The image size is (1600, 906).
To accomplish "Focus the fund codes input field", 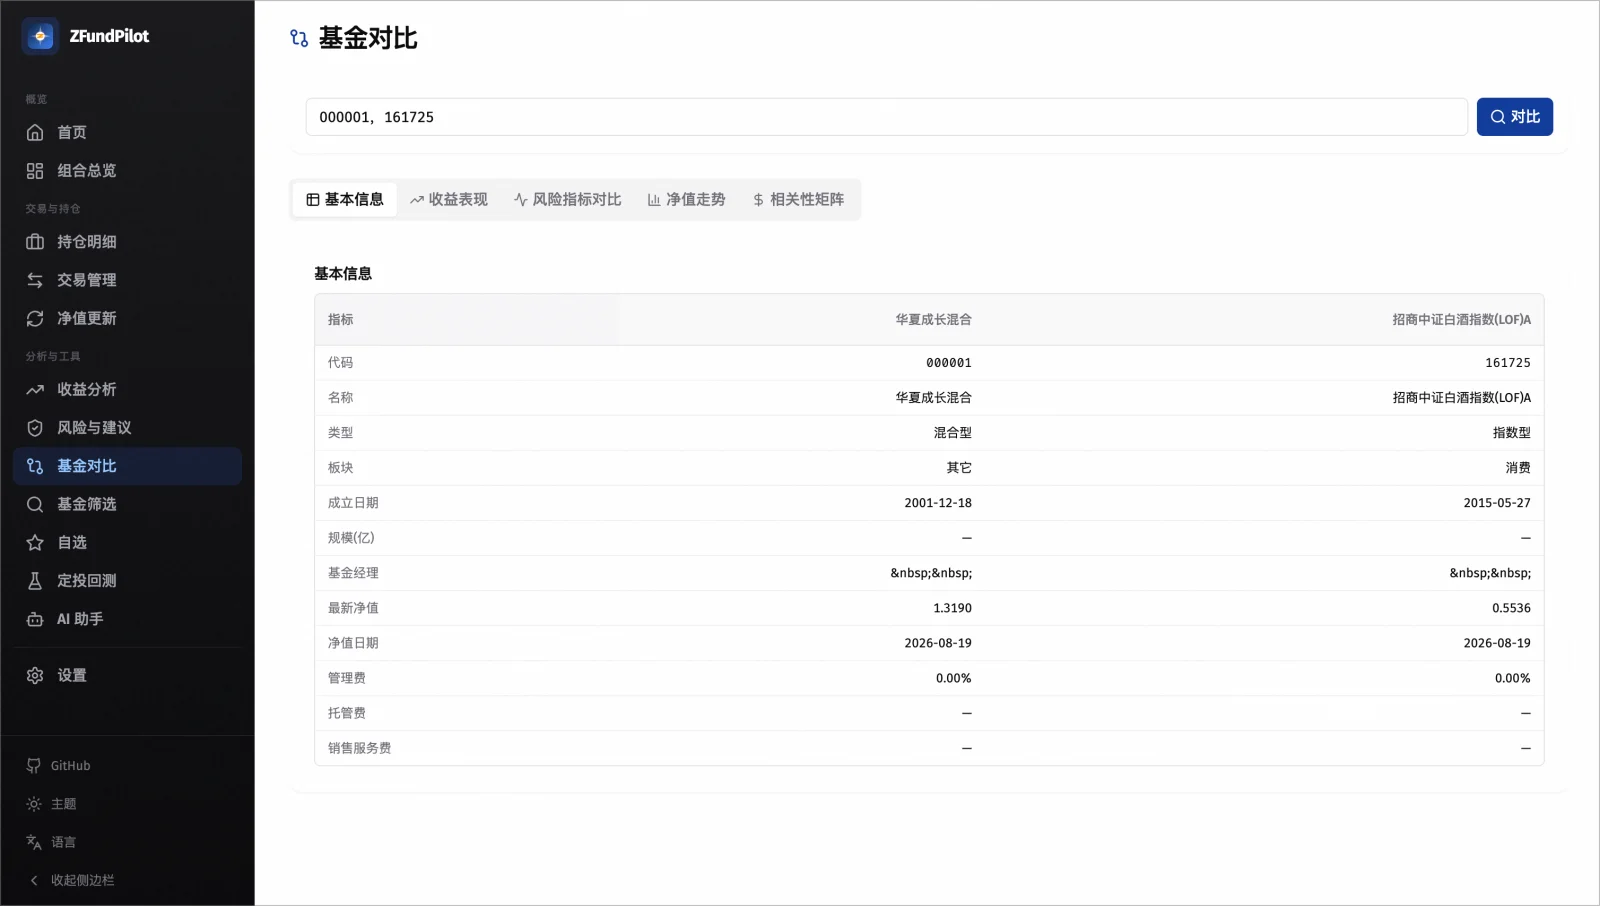I will pos(886,117).
